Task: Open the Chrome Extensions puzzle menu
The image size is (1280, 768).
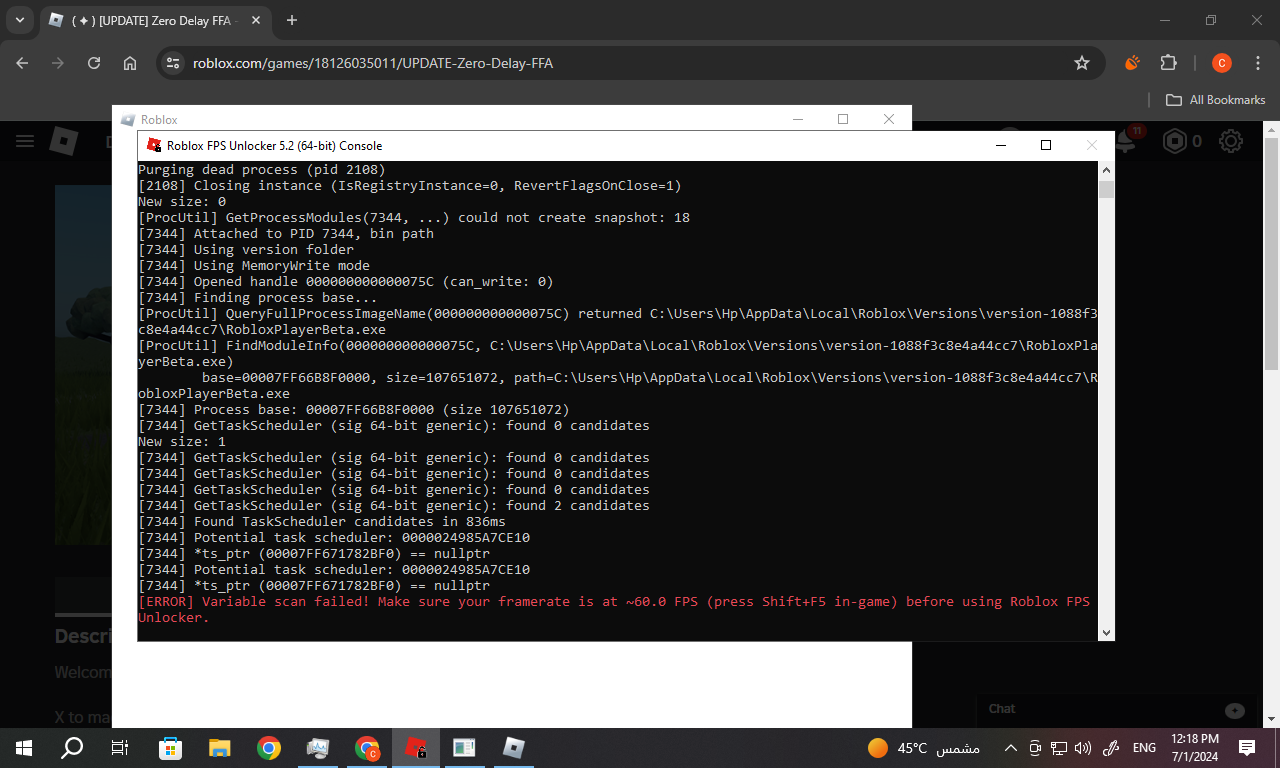Action: 1168,63
